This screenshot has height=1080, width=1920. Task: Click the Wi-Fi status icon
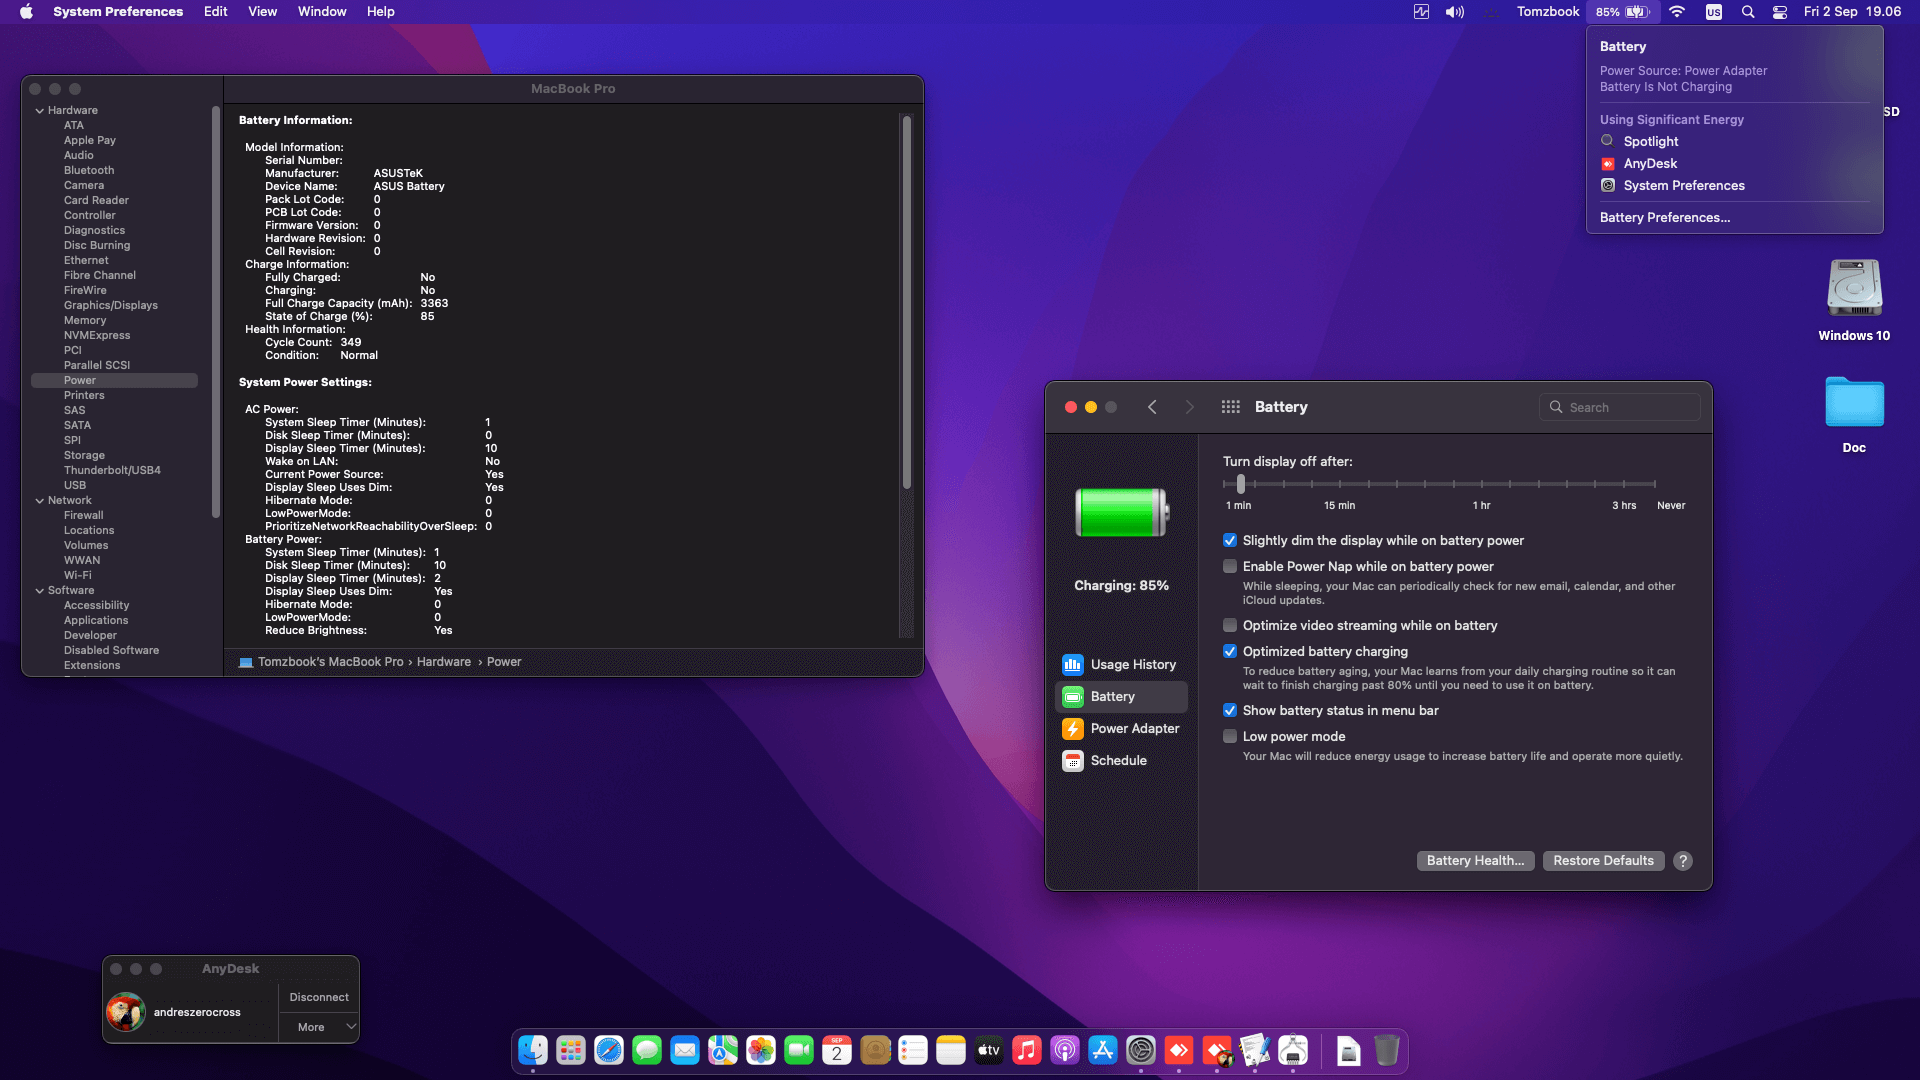click(x=1677, y=12)
